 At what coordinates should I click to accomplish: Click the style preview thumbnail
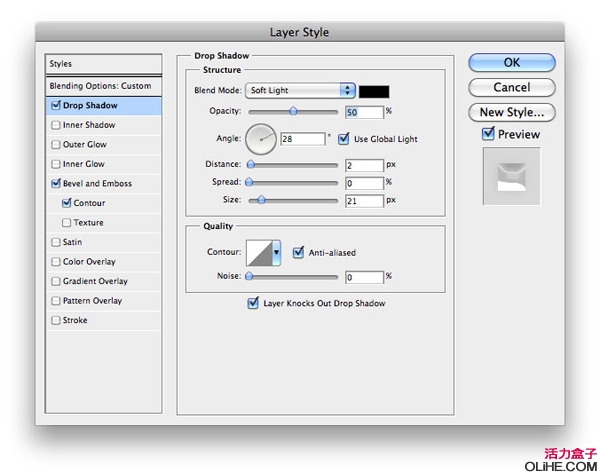512,176
